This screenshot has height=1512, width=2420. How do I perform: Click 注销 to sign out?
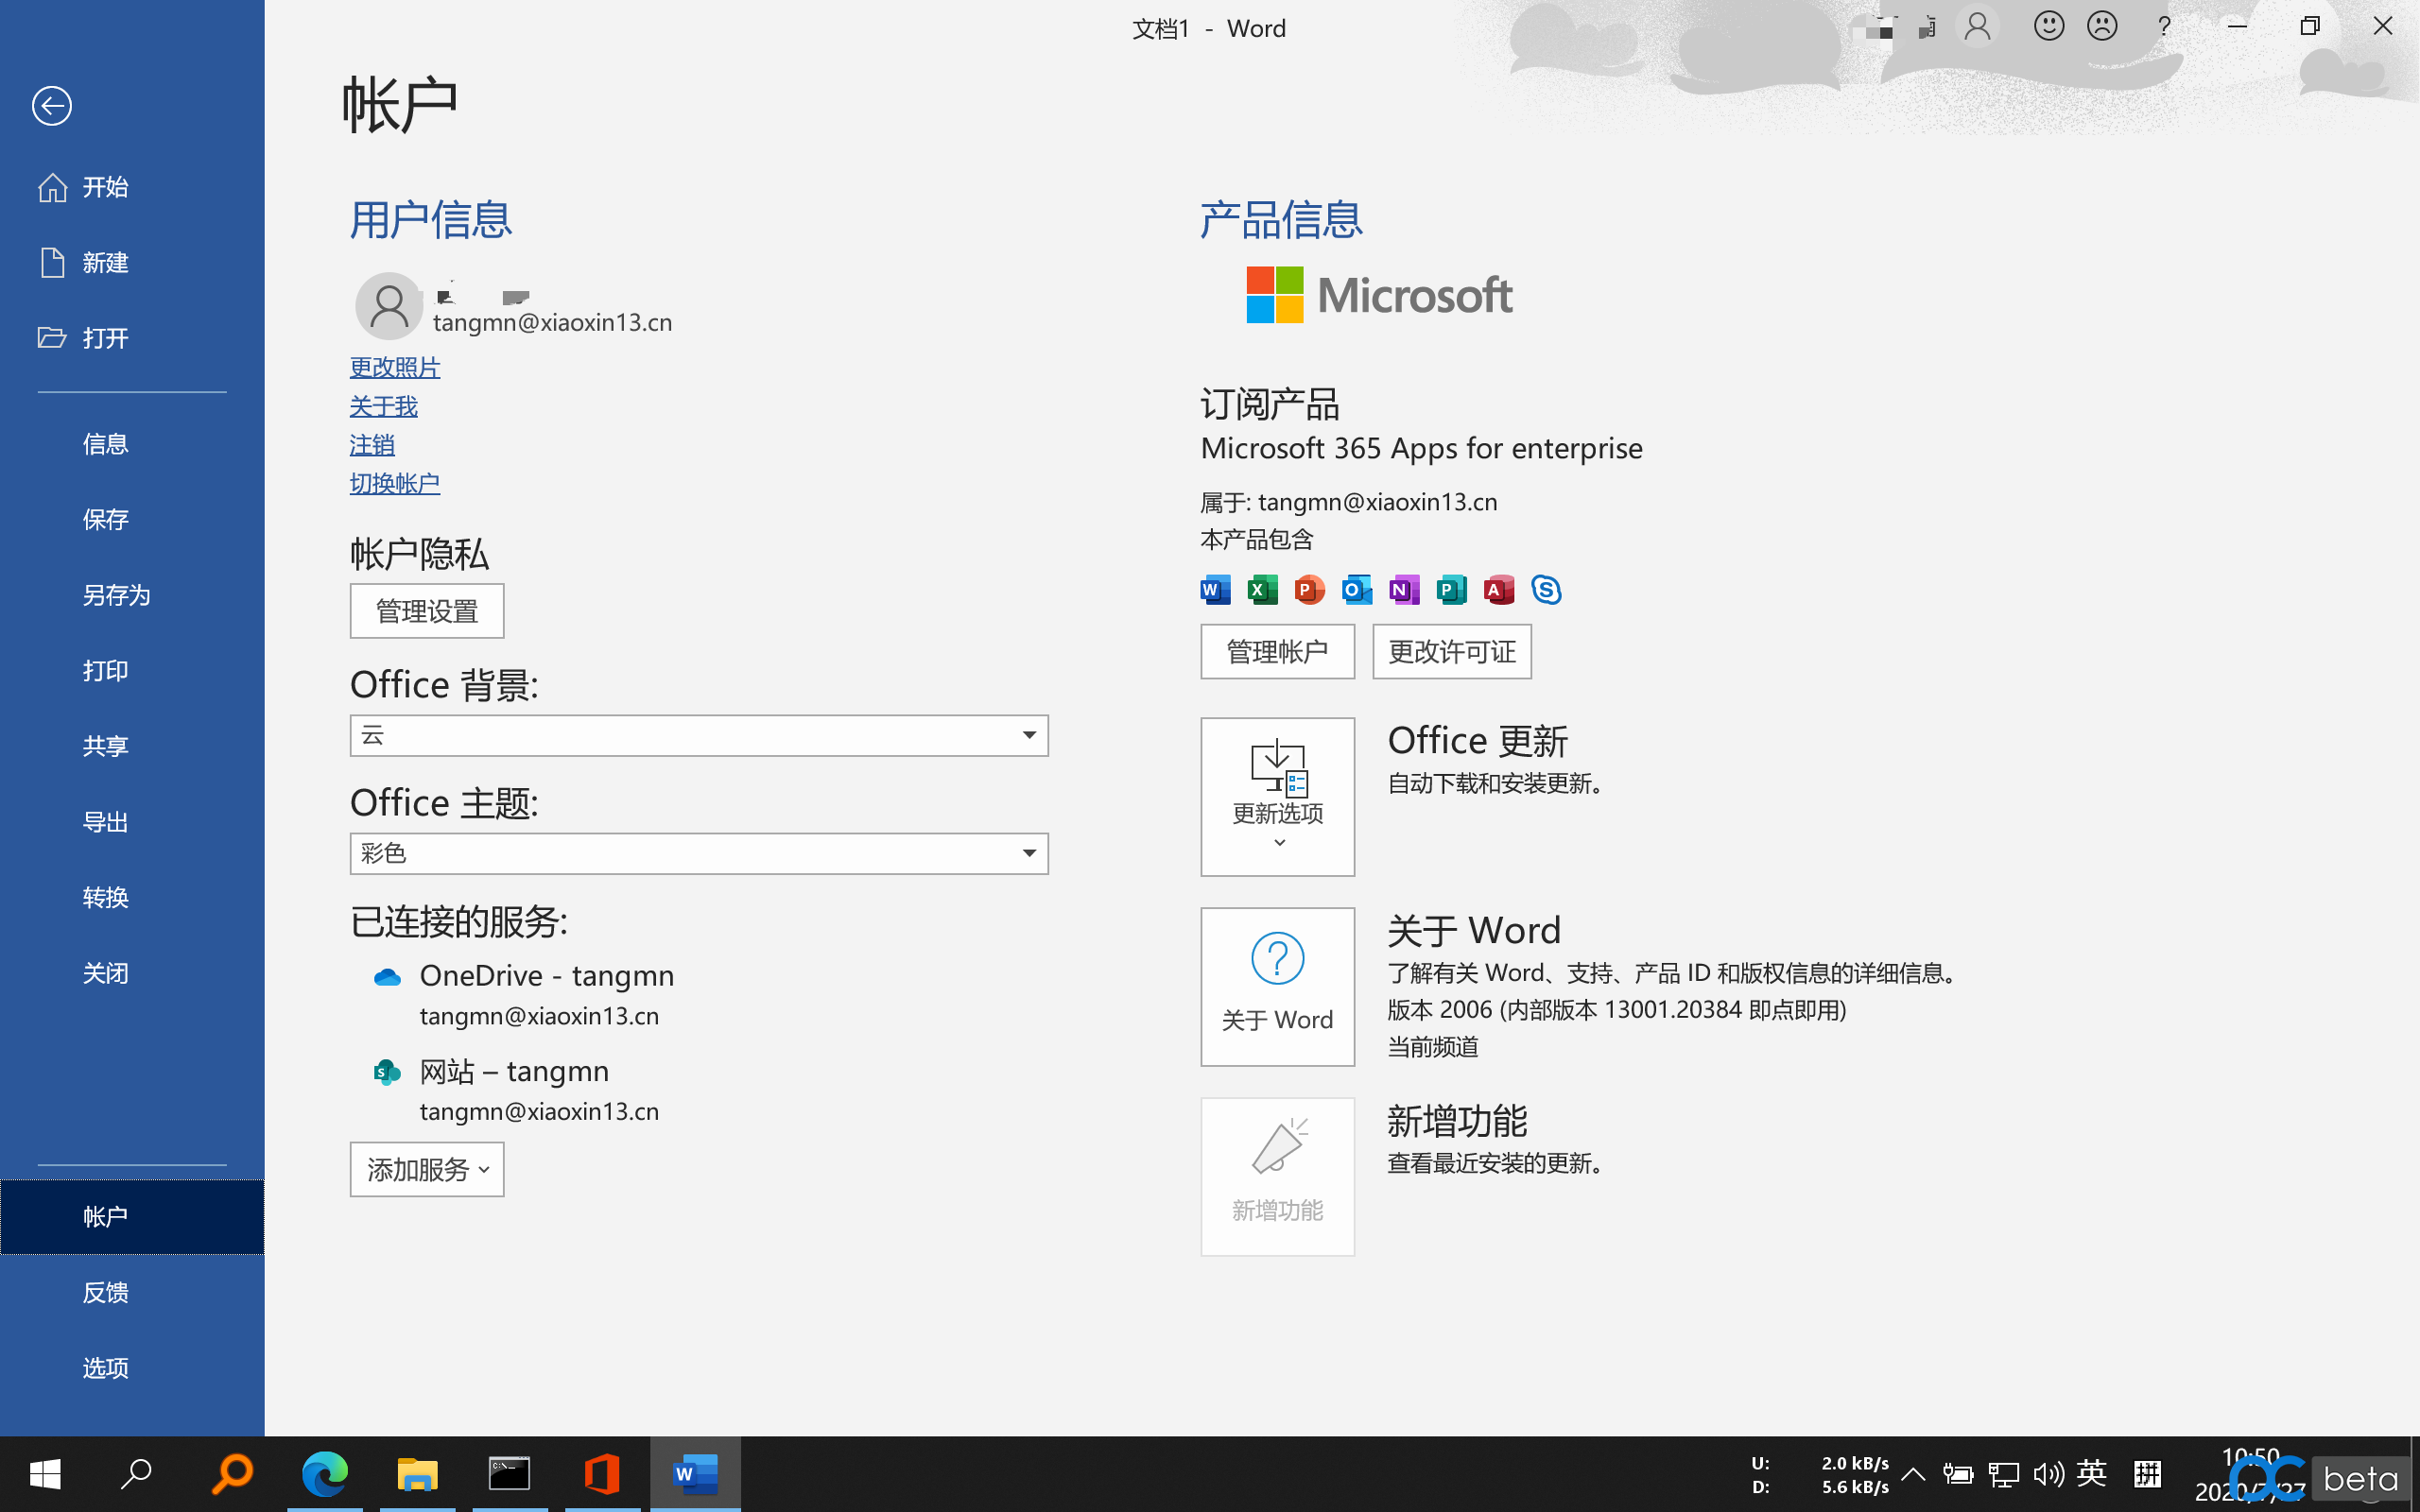(372, 445)
